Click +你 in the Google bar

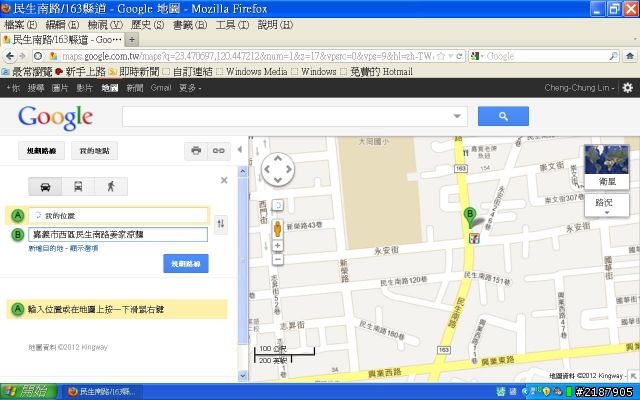(13, 88)
